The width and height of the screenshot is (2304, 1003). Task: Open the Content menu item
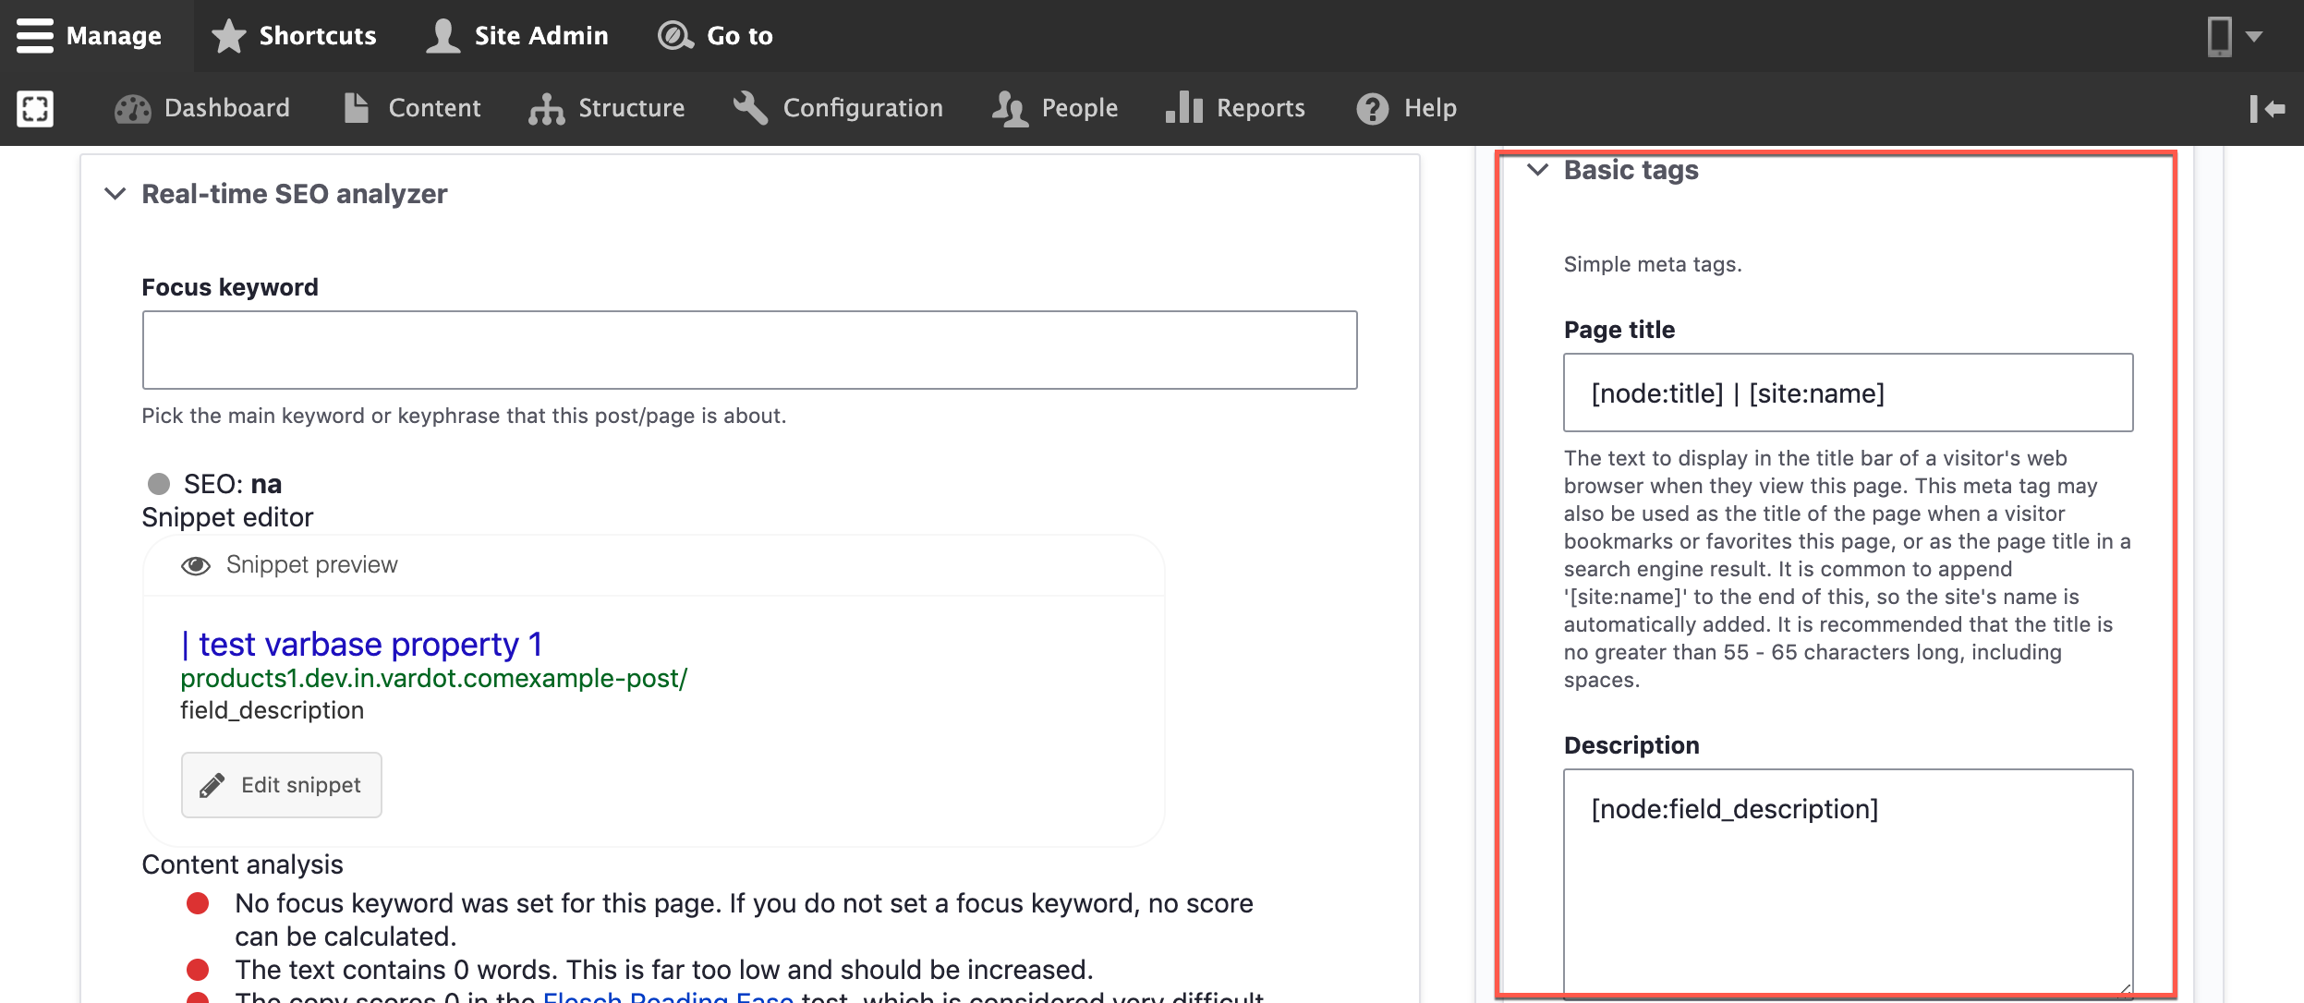[x=412, y=108]
